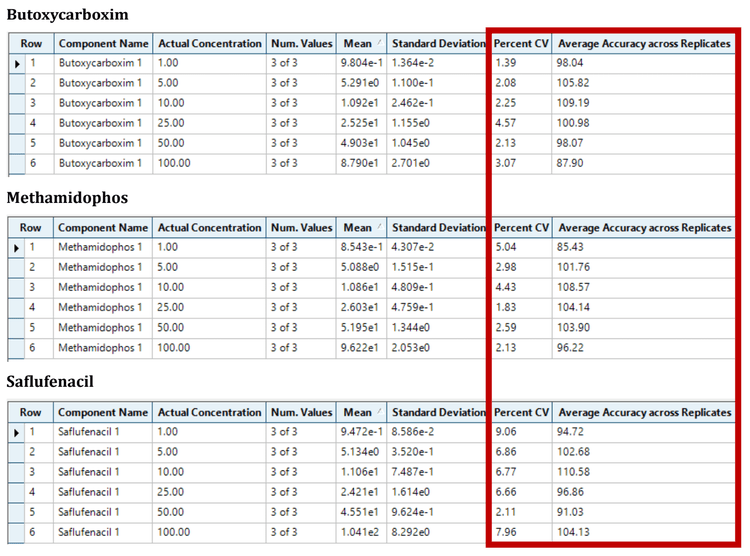Viewport: 750px width, 556px height.
Task: Select row 4 header in Methamidophos table
Action: (32, 307)
